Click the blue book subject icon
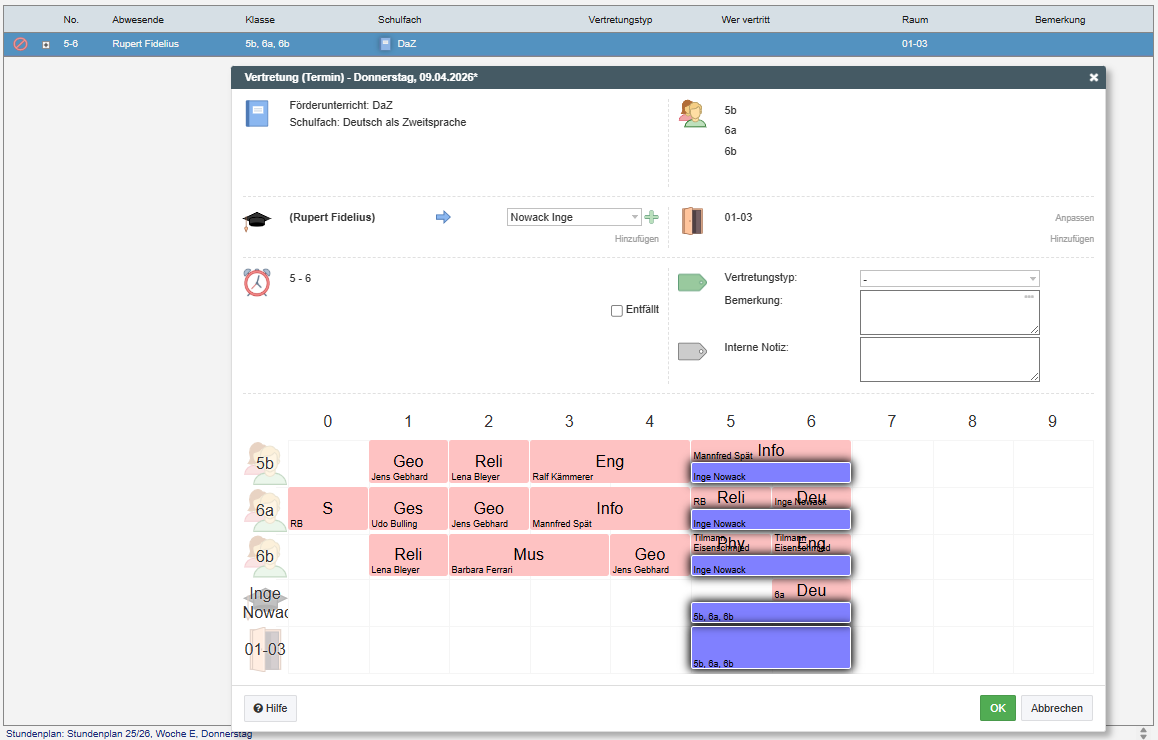Viewport: 1158px width, 740px height. point(257,114)
